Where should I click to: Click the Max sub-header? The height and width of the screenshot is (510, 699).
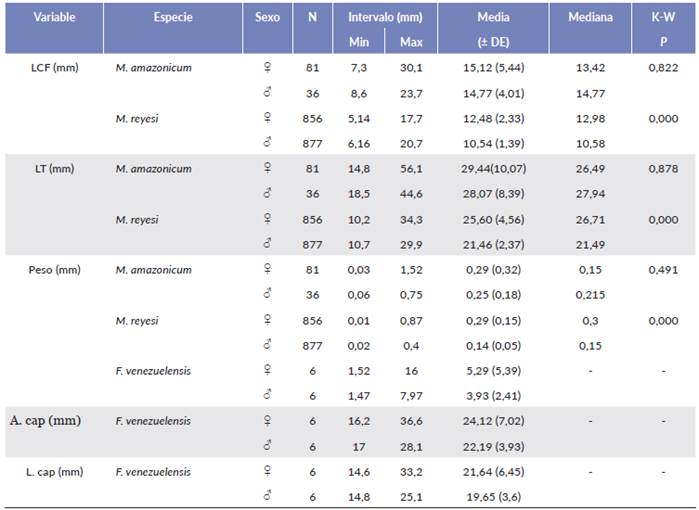click(x=411, y=42)
